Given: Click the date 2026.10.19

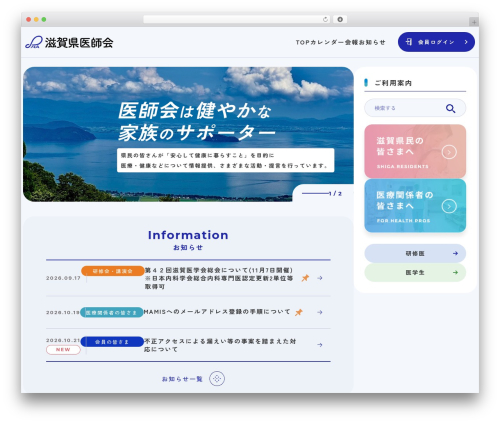Looking at the screenshot, I should (x=63, y=312).
